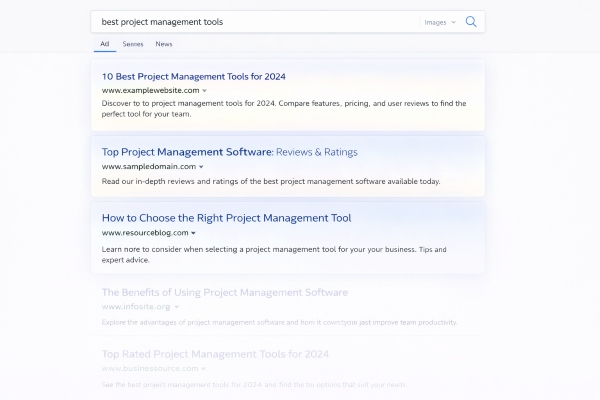Expand arrow next to www.examplewebsite.com

(x=205, y=91)
